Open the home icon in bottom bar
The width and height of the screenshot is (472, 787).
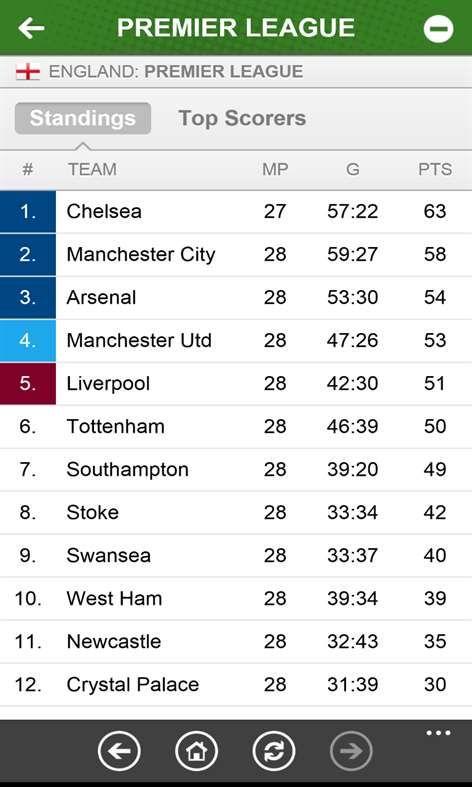(196, 751)
